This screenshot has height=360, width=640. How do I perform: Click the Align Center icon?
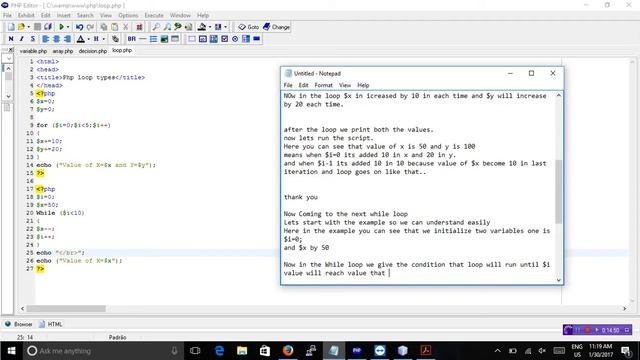point(56,39)
